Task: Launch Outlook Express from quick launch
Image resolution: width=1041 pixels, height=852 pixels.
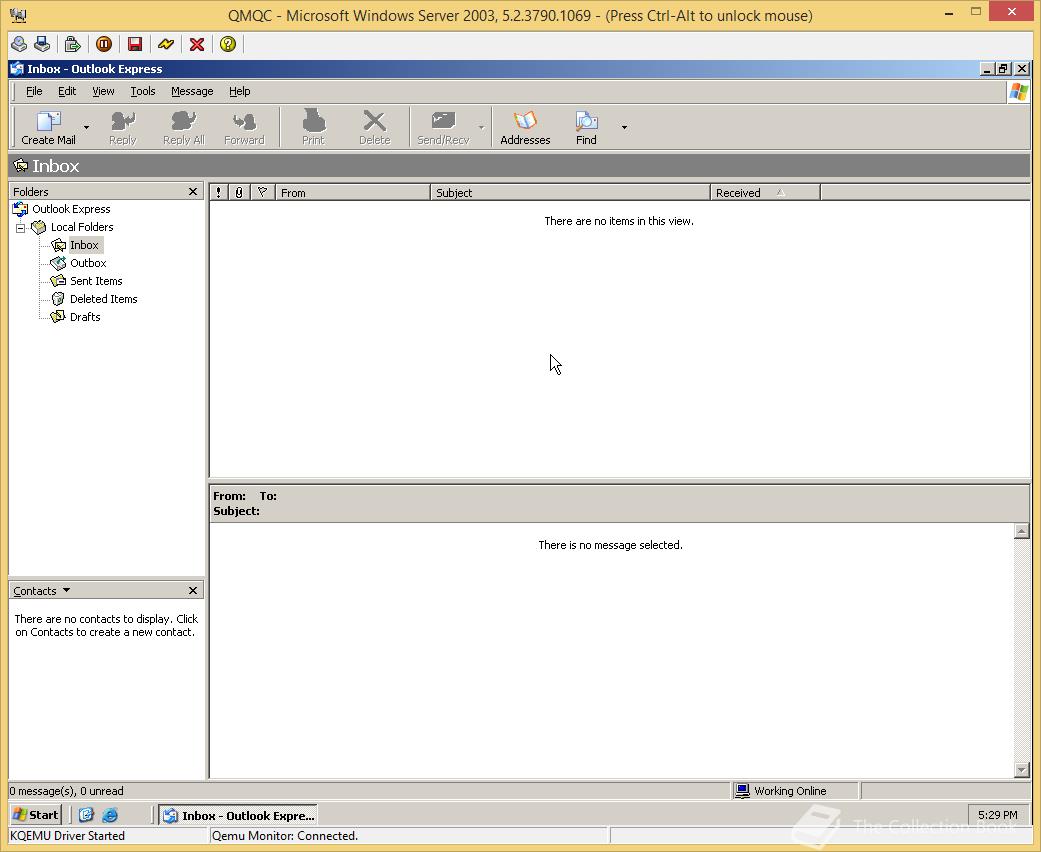Action: point(86,815)
